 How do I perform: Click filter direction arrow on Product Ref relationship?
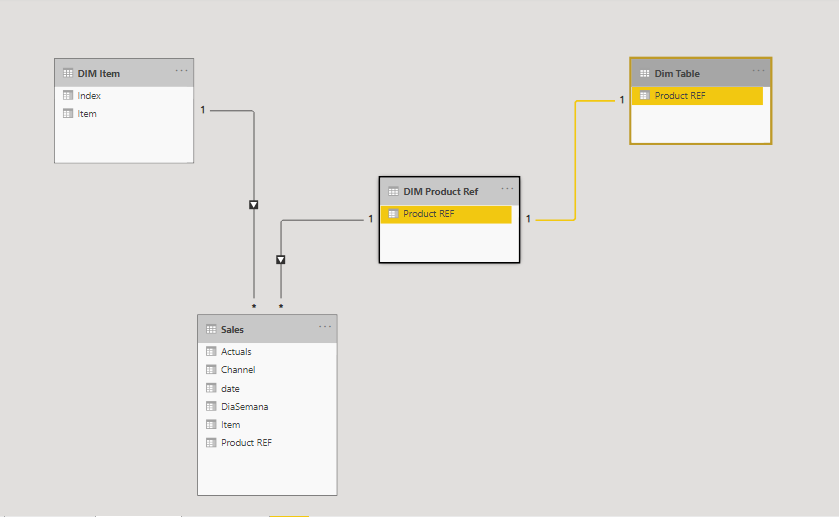pyautogui.click(x=280, y=260)
